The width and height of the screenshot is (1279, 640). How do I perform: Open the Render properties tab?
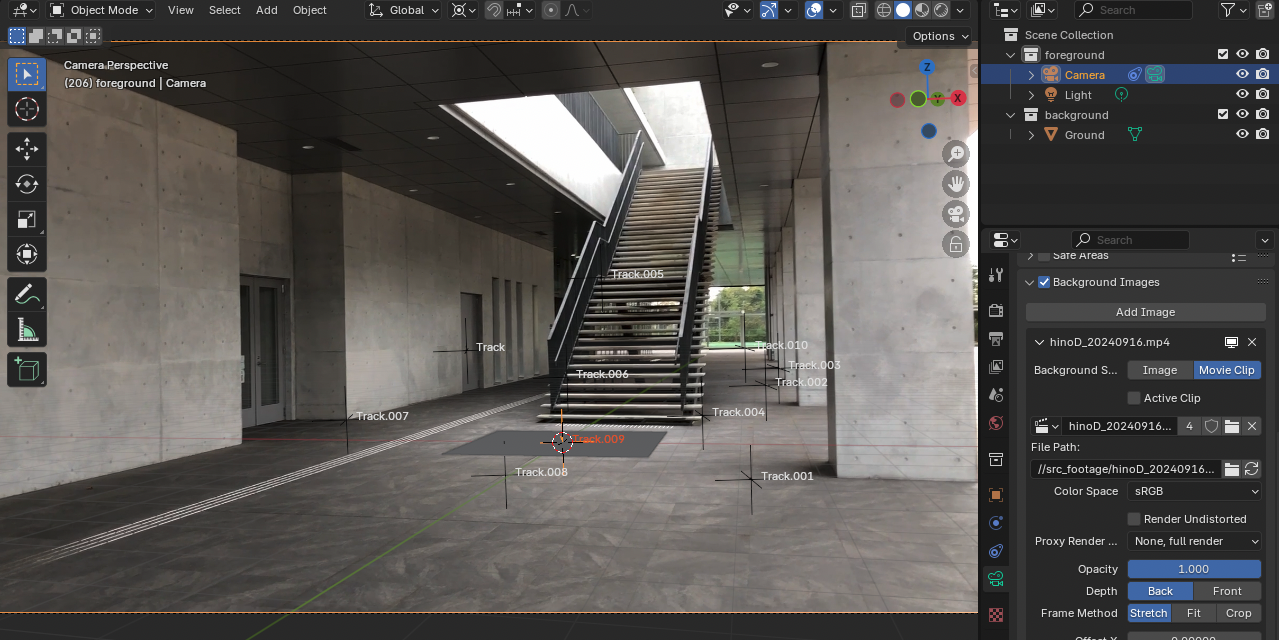[x=996, y=311]
